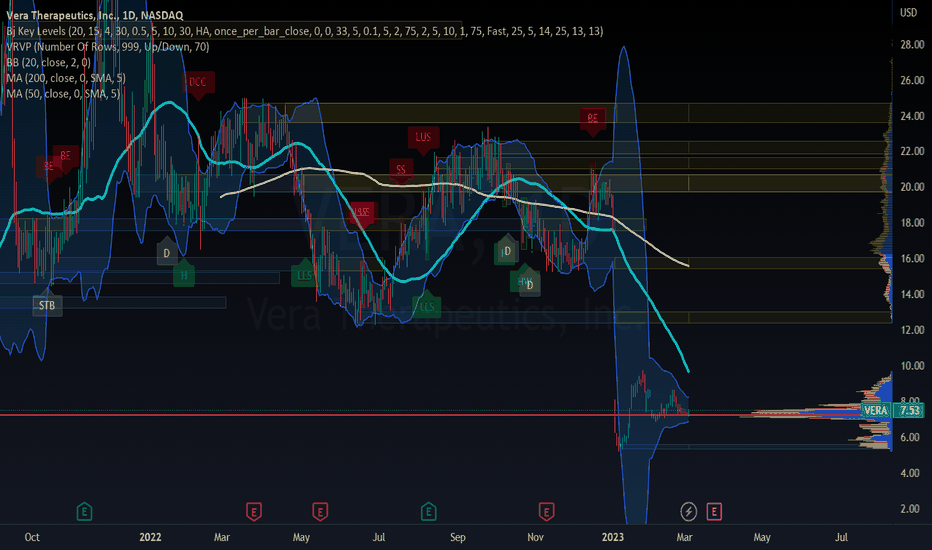Select the green LLS marker near August 2022
Screen dimensions: 932x550
point(427,306)
